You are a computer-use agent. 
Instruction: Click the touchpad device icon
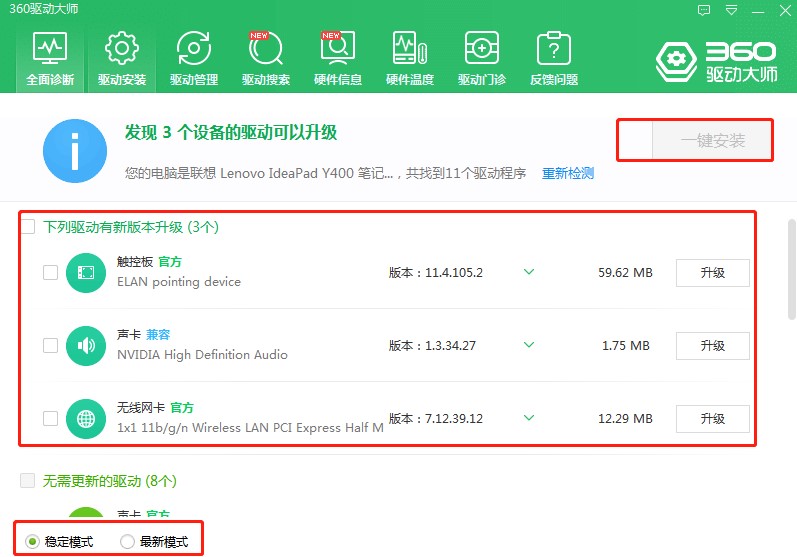tap(86, 273)
